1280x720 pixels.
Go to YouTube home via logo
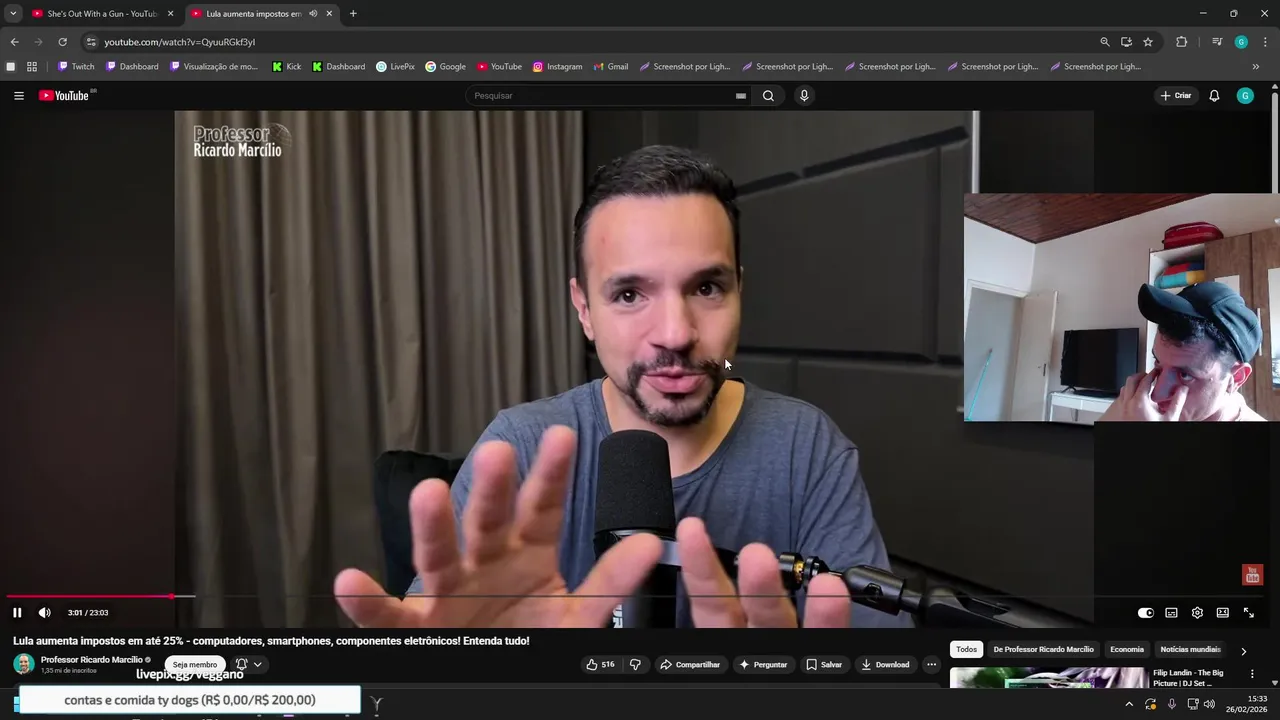[64, 96]
